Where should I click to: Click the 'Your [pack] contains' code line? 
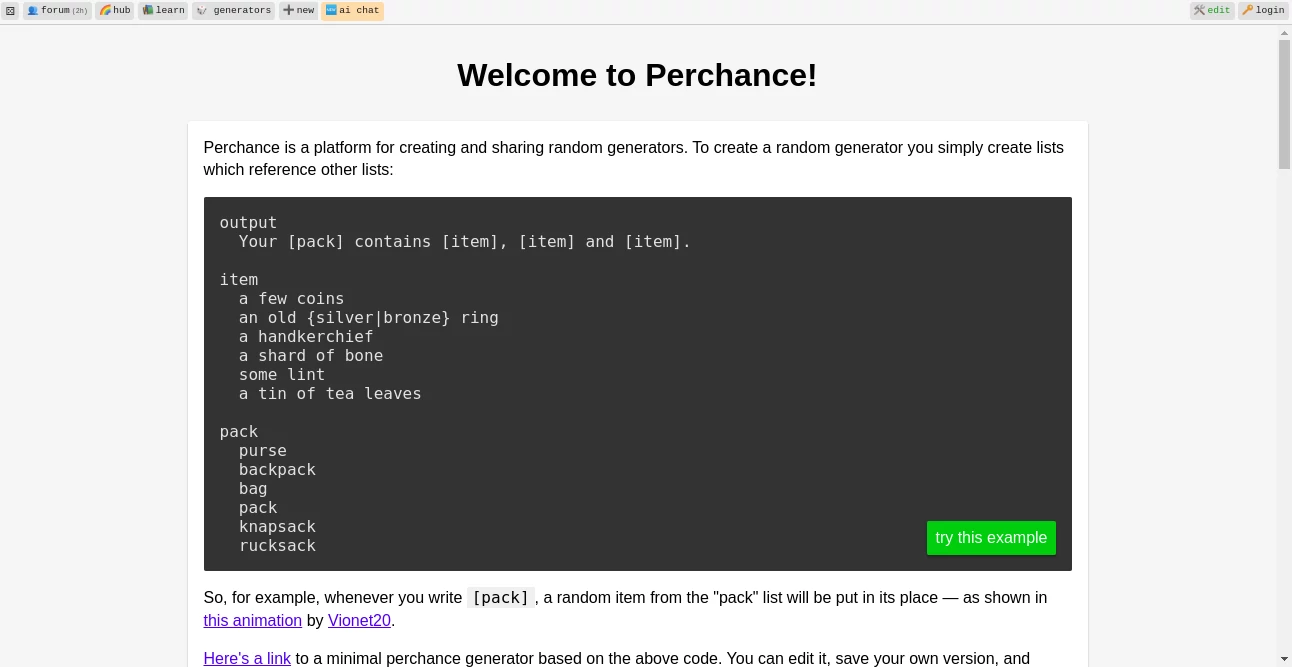pyautogui.click(x=465, y=241)
